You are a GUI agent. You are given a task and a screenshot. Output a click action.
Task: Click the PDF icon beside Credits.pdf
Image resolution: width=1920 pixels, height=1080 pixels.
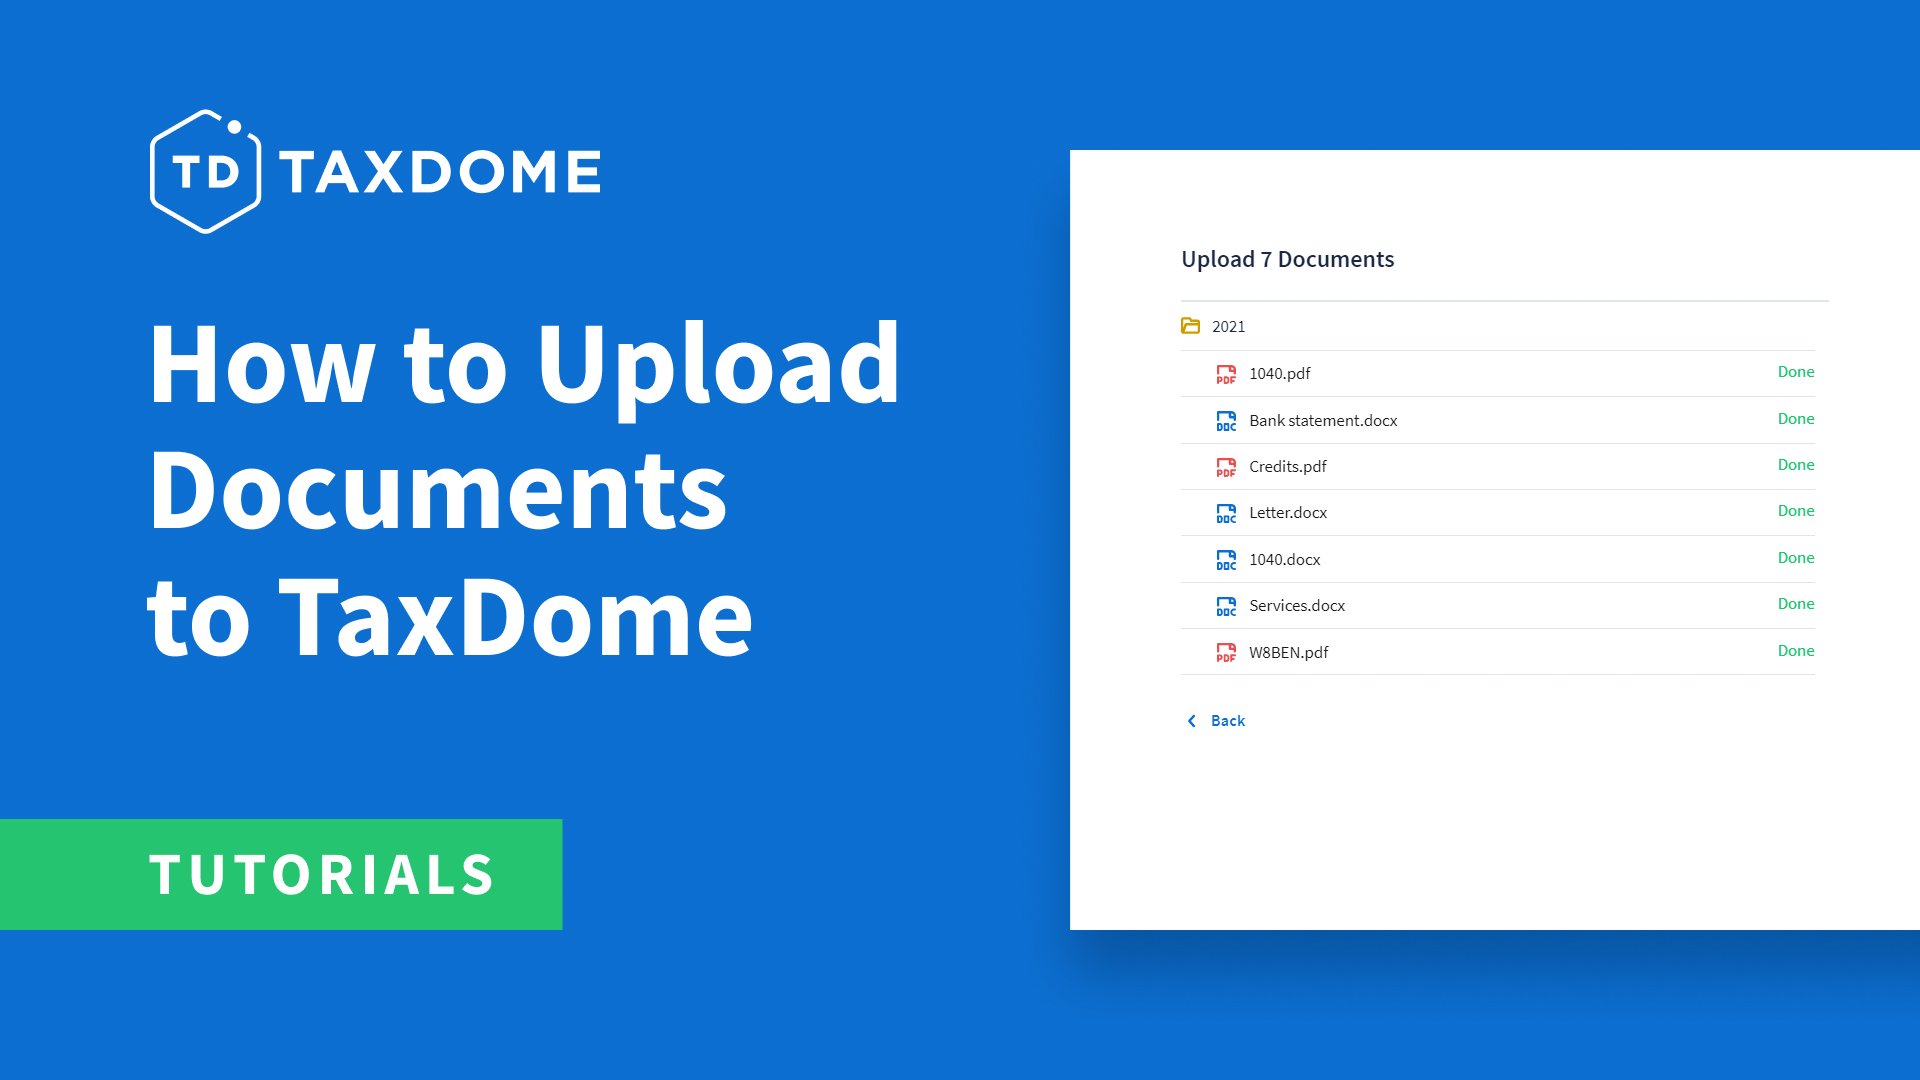coord(1226,467)
